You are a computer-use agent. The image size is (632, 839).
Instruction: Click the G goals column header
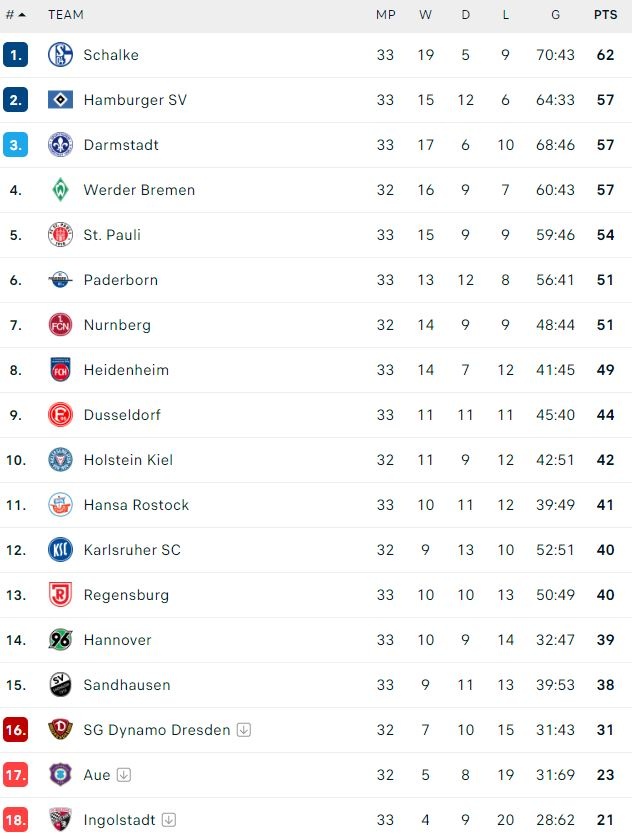(x=555, y=15)
